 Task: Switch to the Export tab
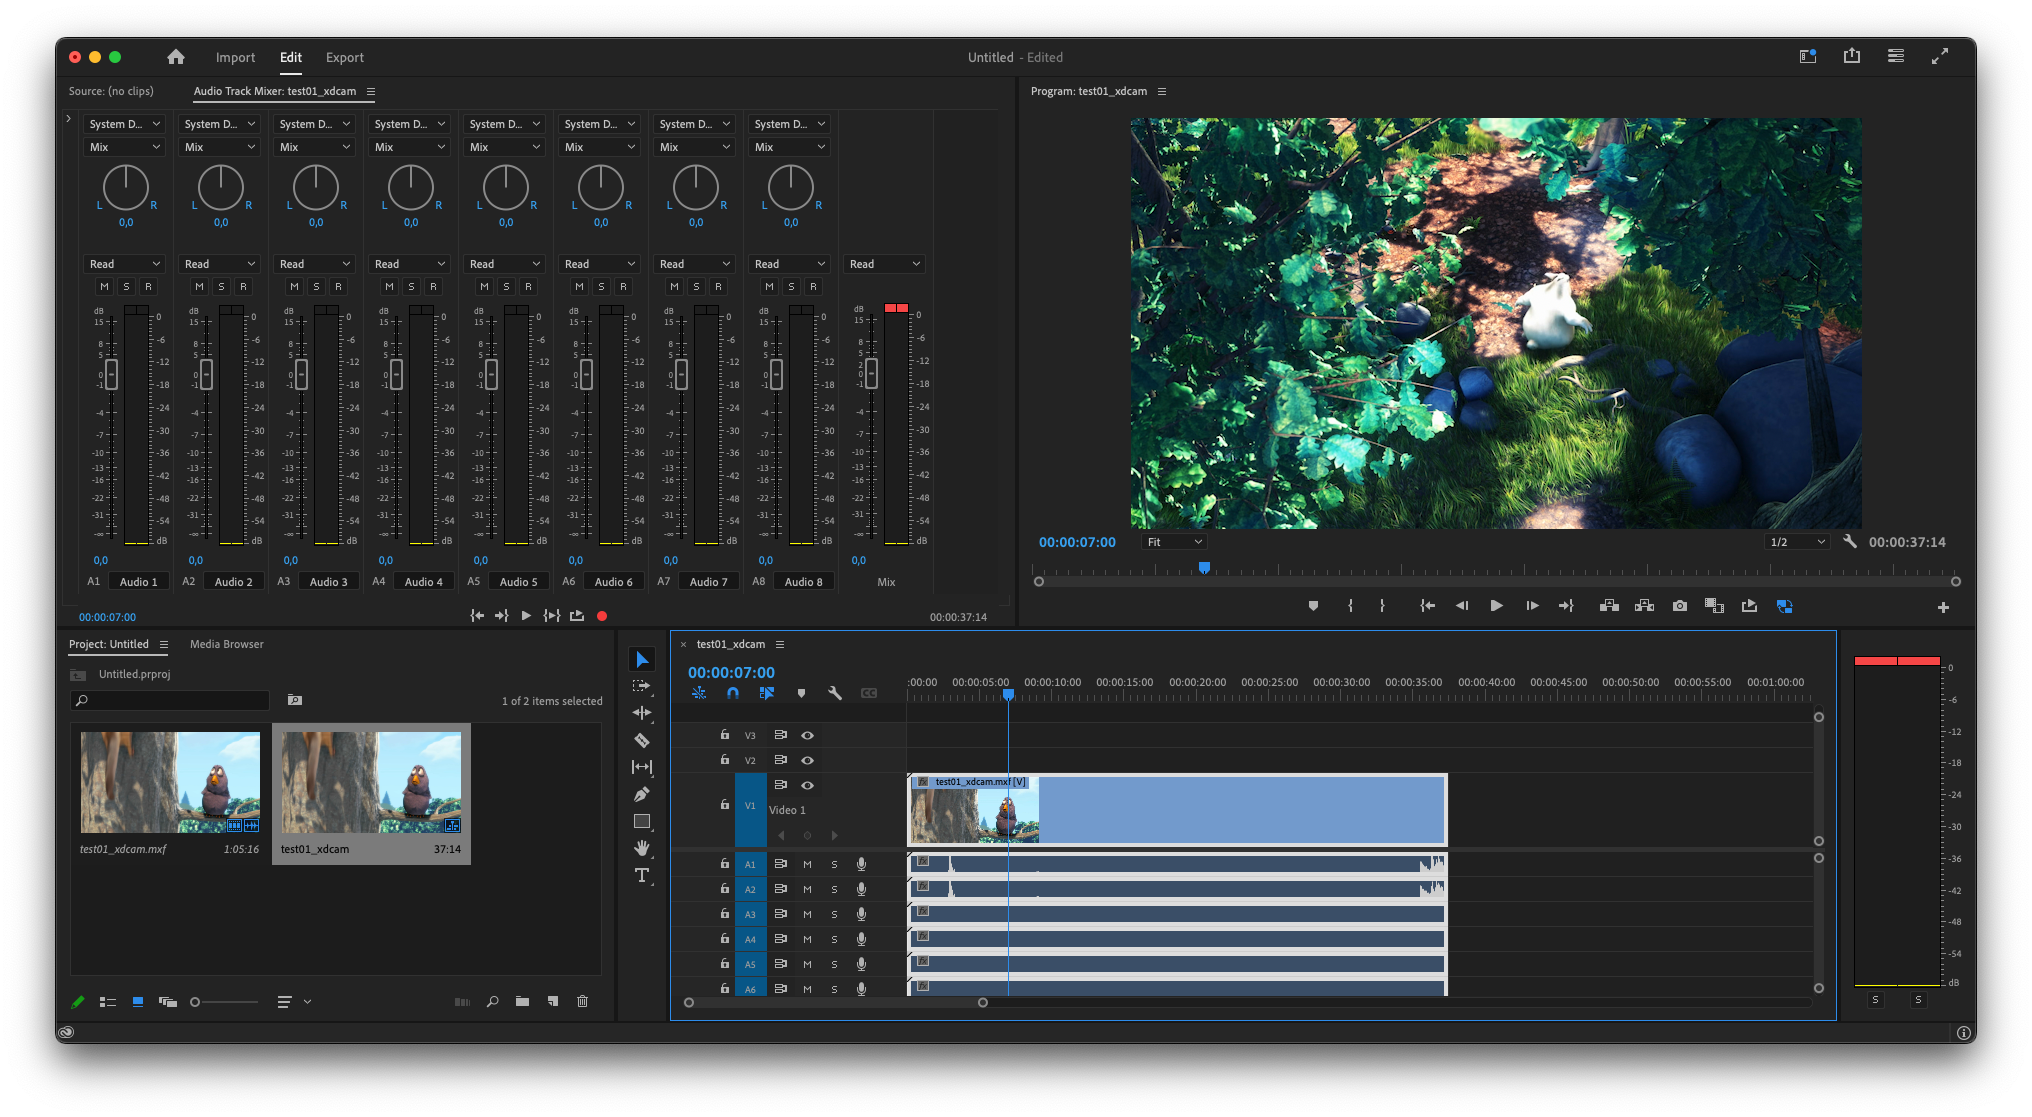pyautogui.click(x=345, y=57)
